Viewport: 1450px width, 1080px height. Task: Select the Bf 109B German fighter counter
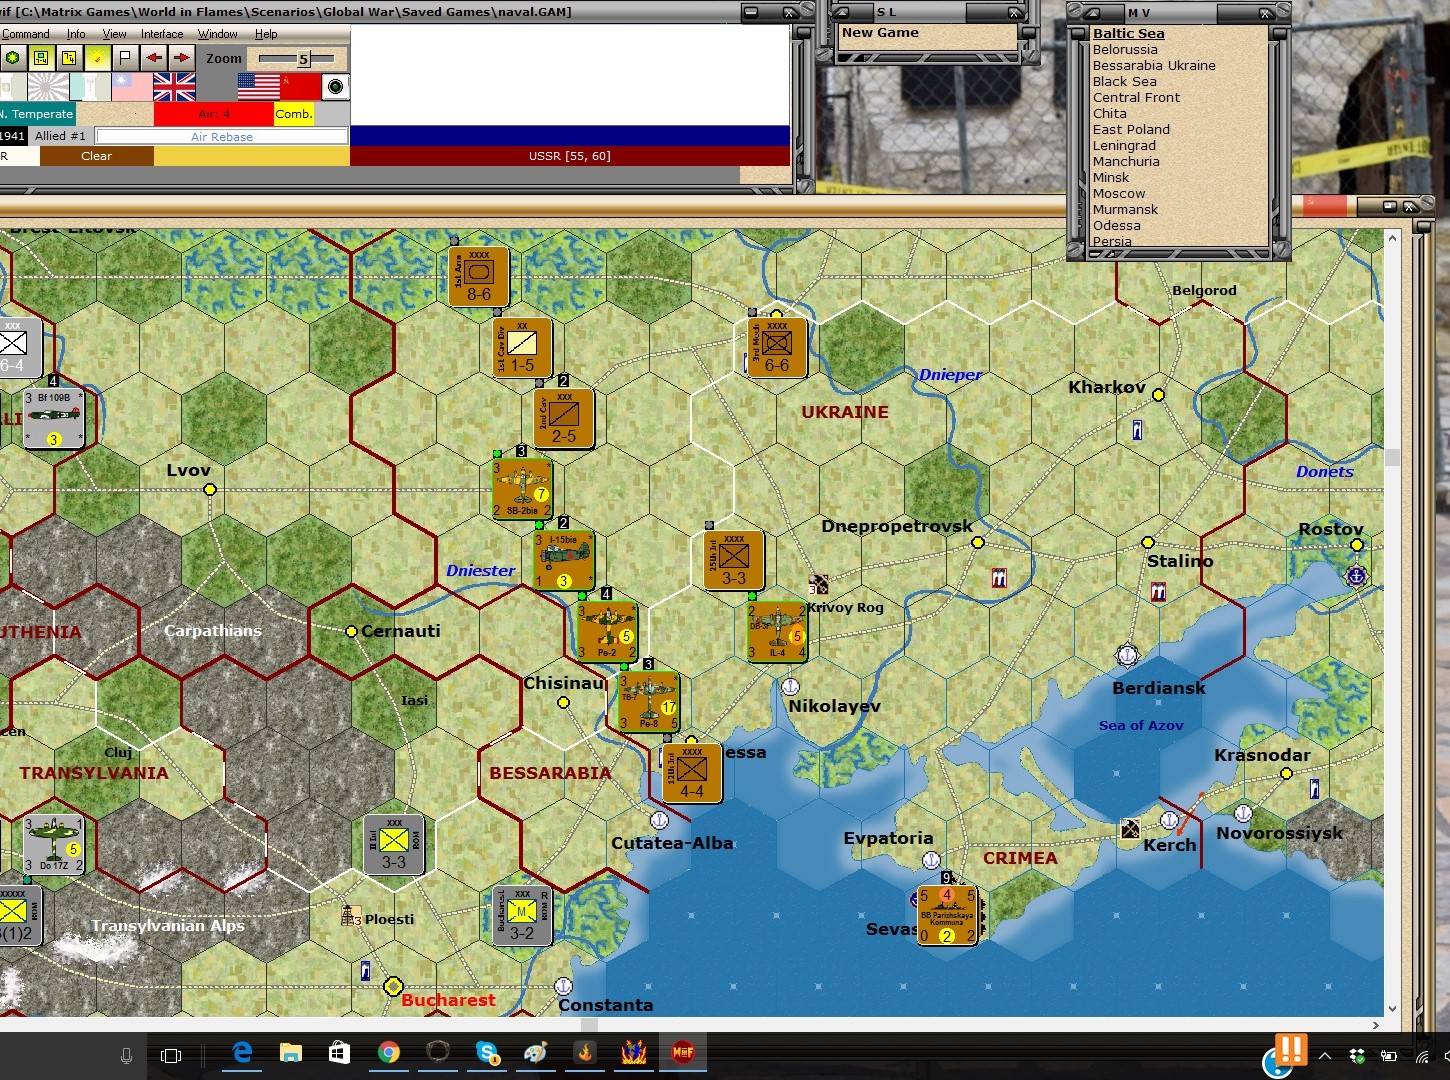pyautogui.click(x=53, y=418)
